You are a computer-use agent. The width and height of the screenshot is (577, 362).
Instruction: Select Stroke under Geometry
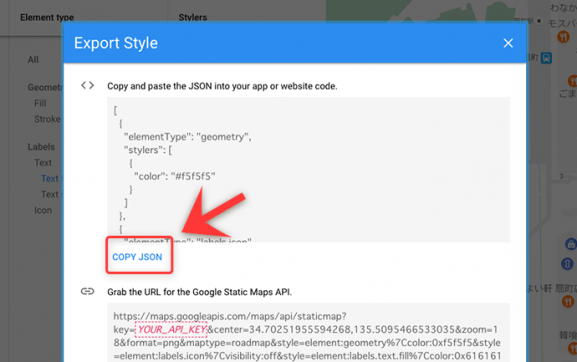47,119
